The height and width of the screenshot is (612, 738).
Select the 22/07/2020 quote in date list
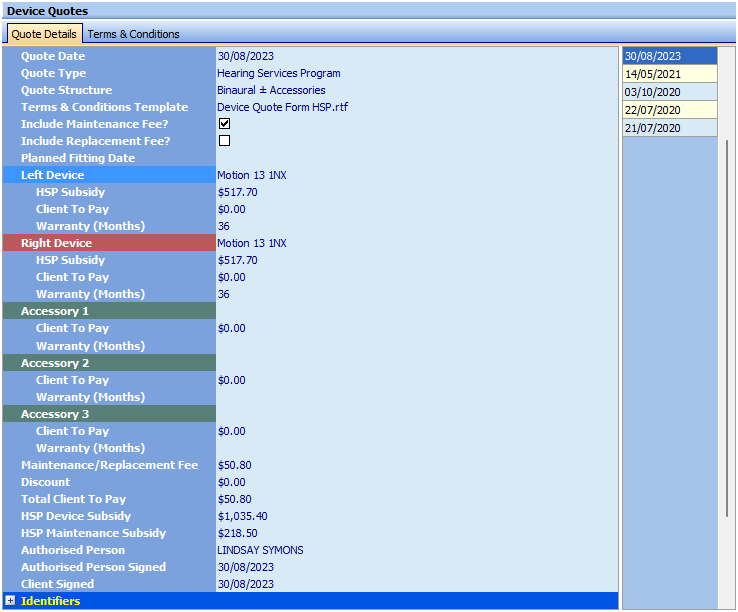coord(669,110)
